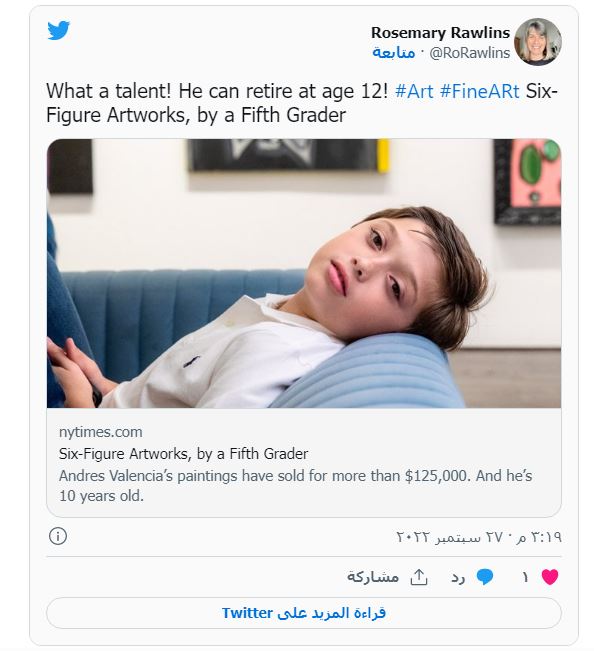Share the tweet with upload arrow icon
Screen dimensions: 594x651
coord(419,577)
